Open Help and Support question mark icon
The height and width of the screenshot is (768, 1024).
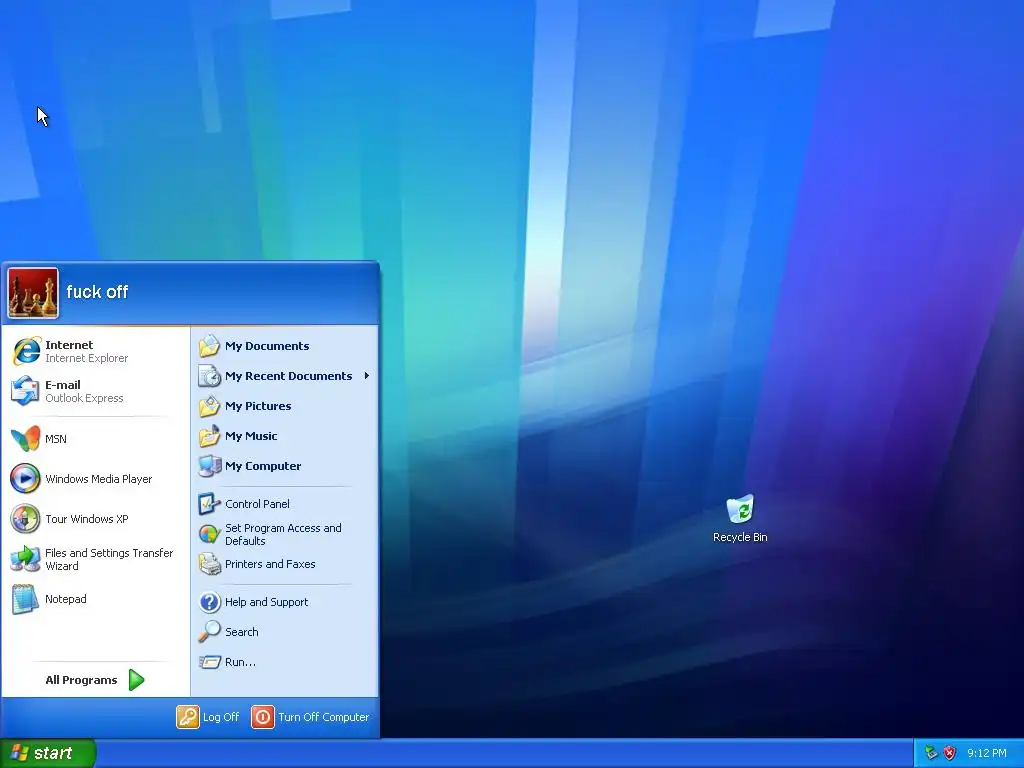210,601
